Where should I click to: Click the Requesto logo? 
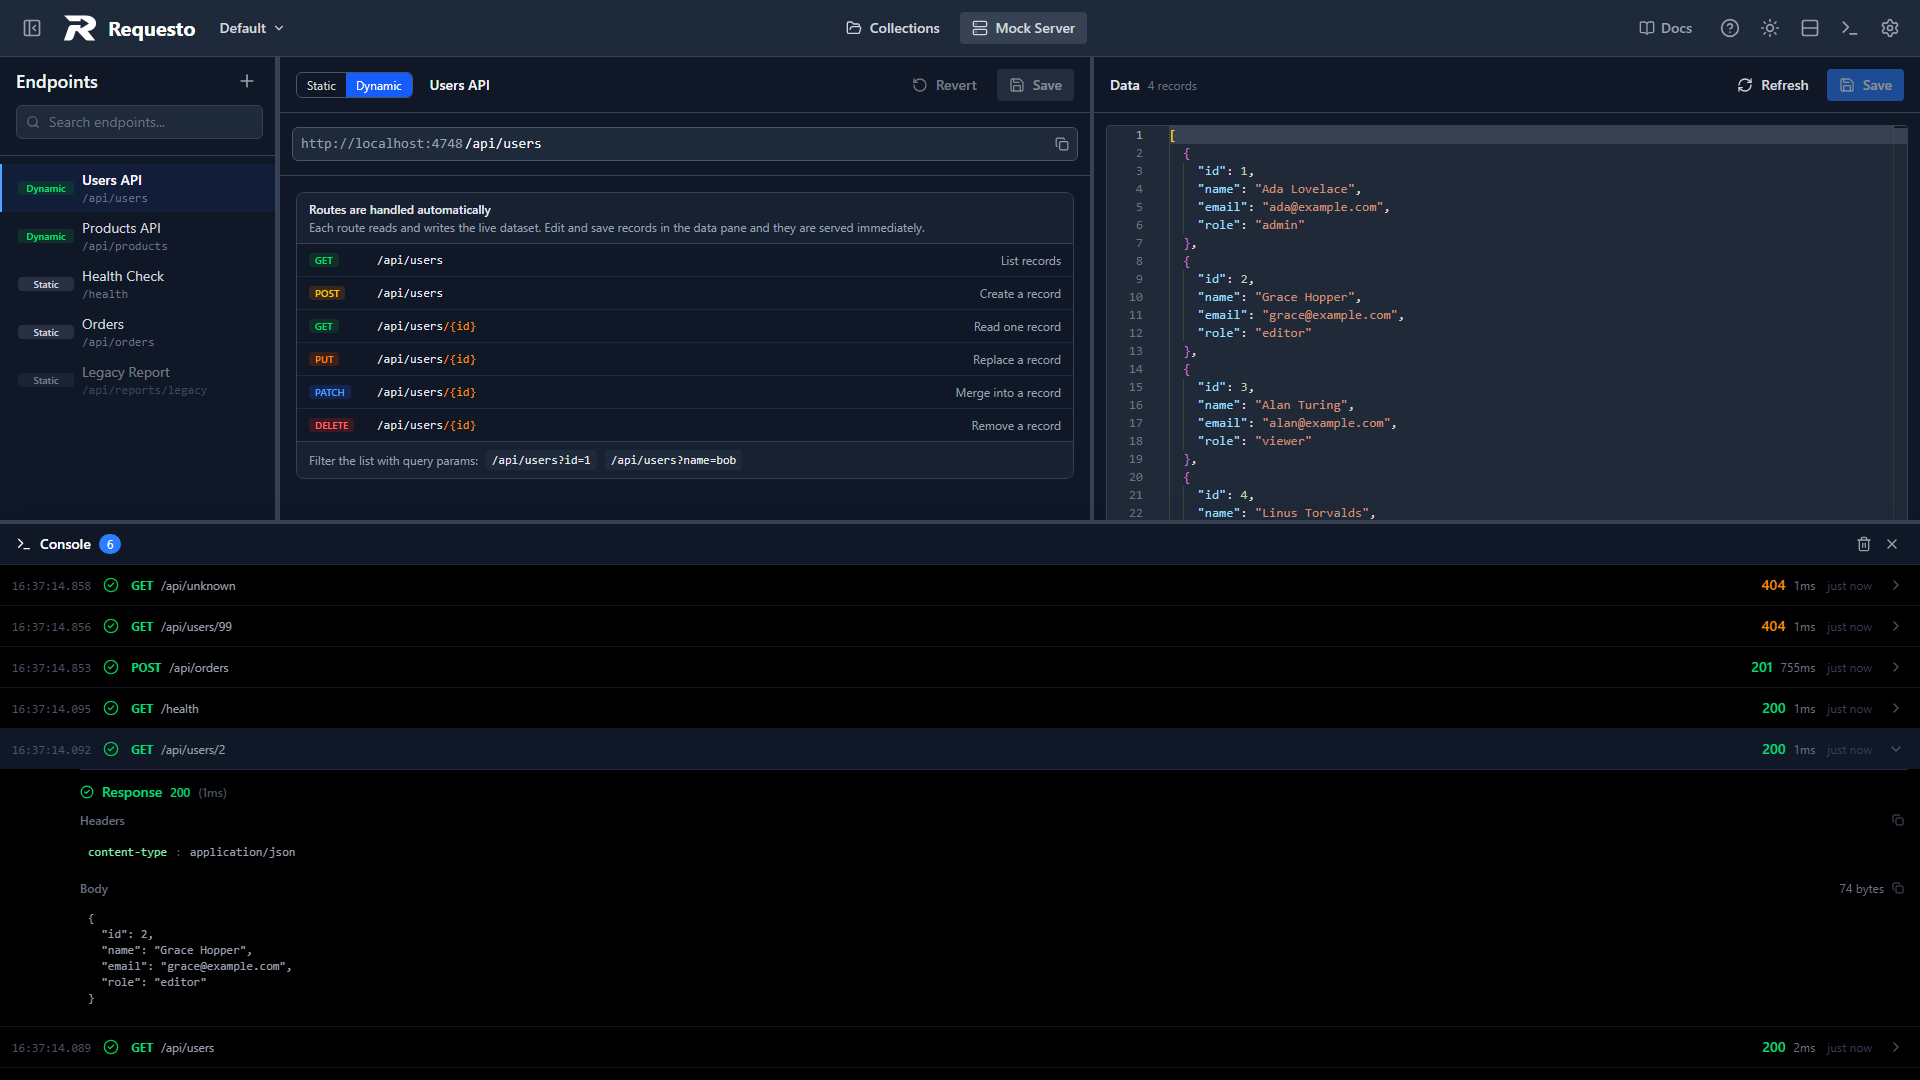[130, 28]
